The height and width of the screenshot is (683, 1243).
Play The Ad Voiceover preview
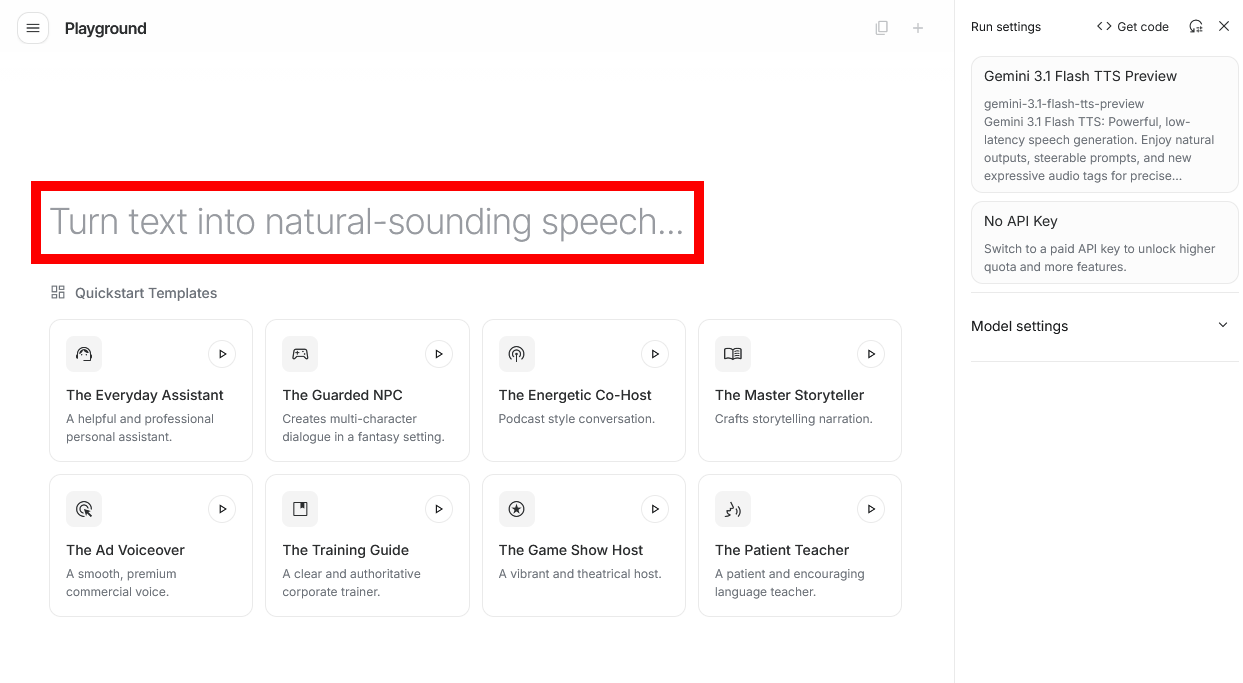click(x=222, y=509)
